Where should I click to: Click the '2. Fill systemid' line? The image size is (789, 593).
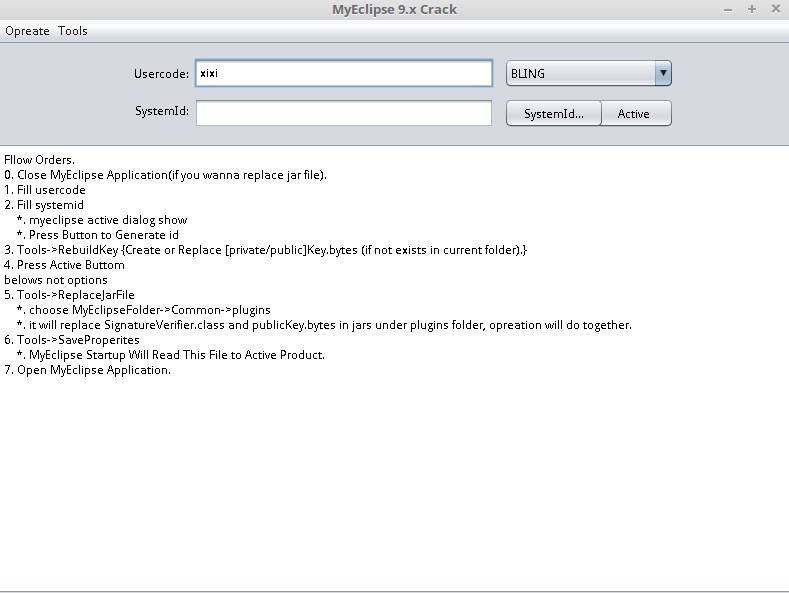point(44,205)
